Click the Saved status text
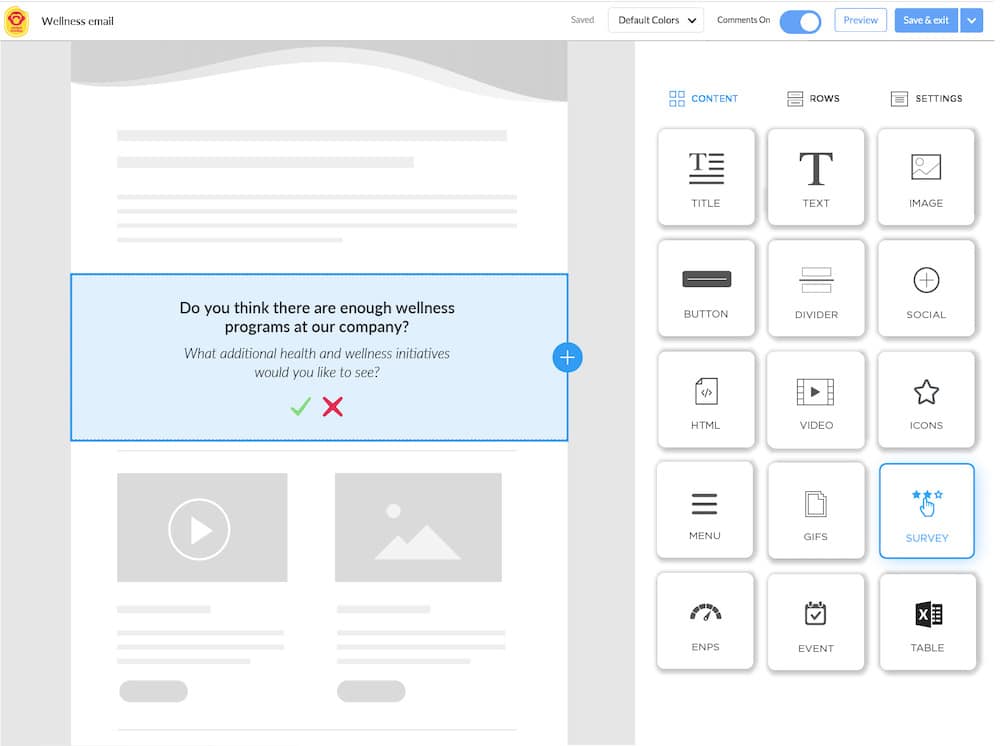The image size is (1000, 746). click(582, 20)
